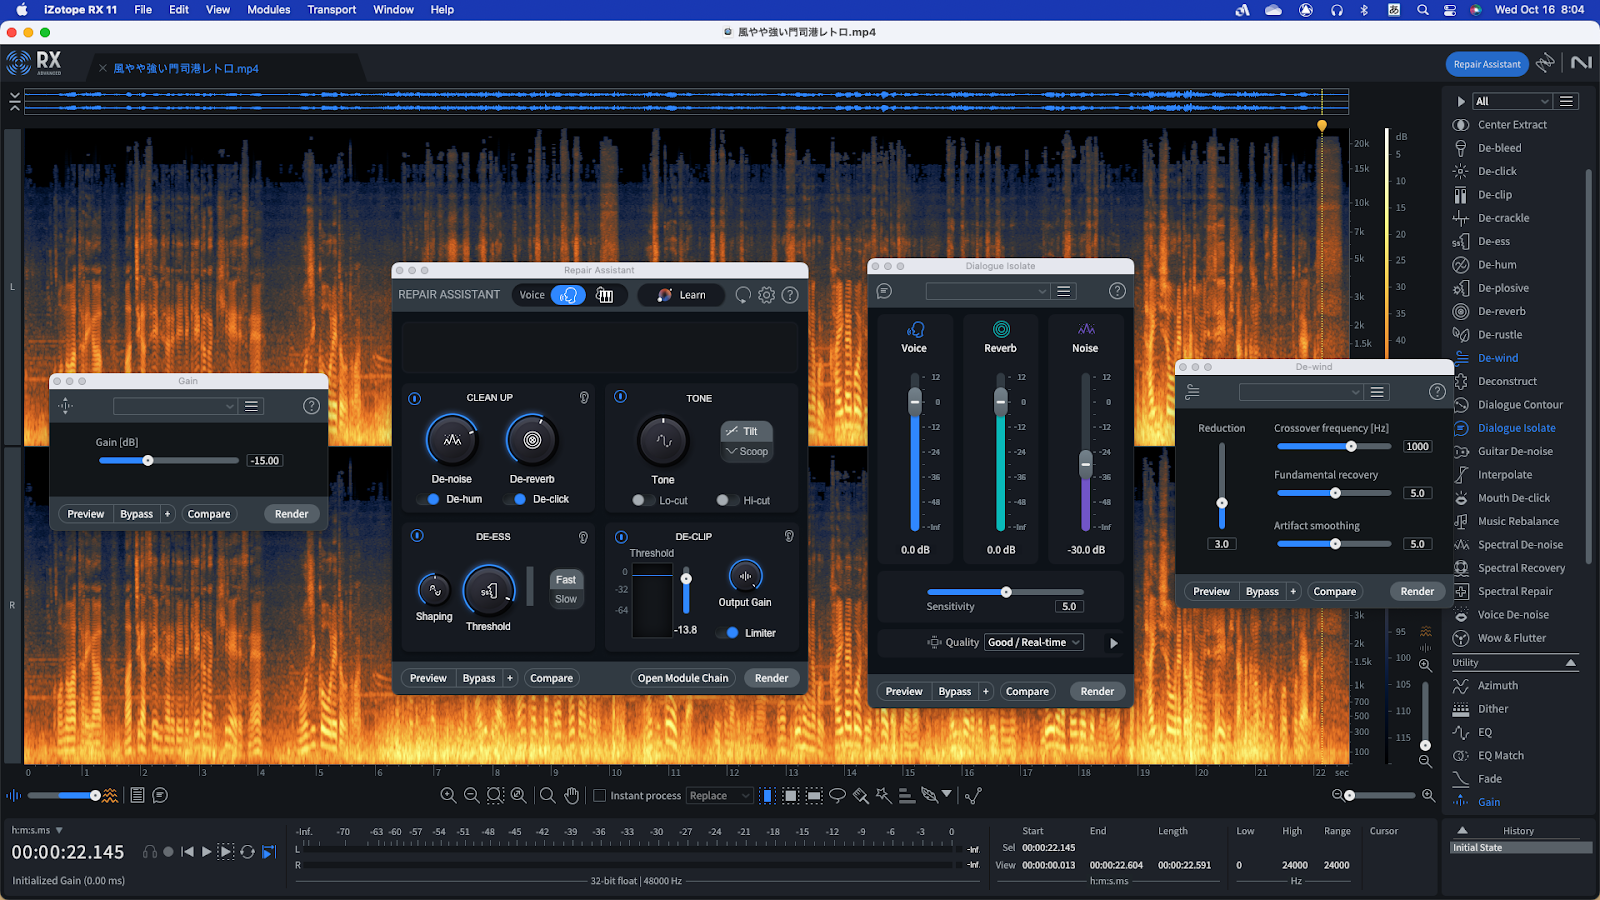Viewport: 1600px width, 900px height.
Task: Click the Dialogue Isolate preview play arrow
Action: 1113,643
